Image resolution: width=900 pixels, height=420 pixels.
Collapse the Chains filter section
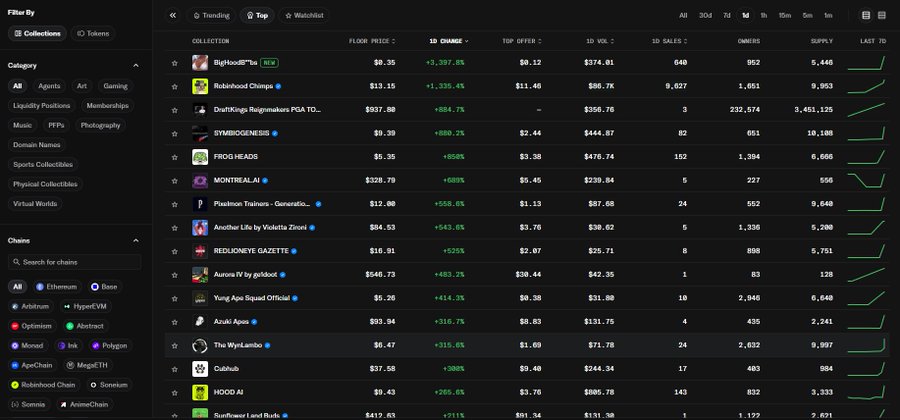coord(136,240)
